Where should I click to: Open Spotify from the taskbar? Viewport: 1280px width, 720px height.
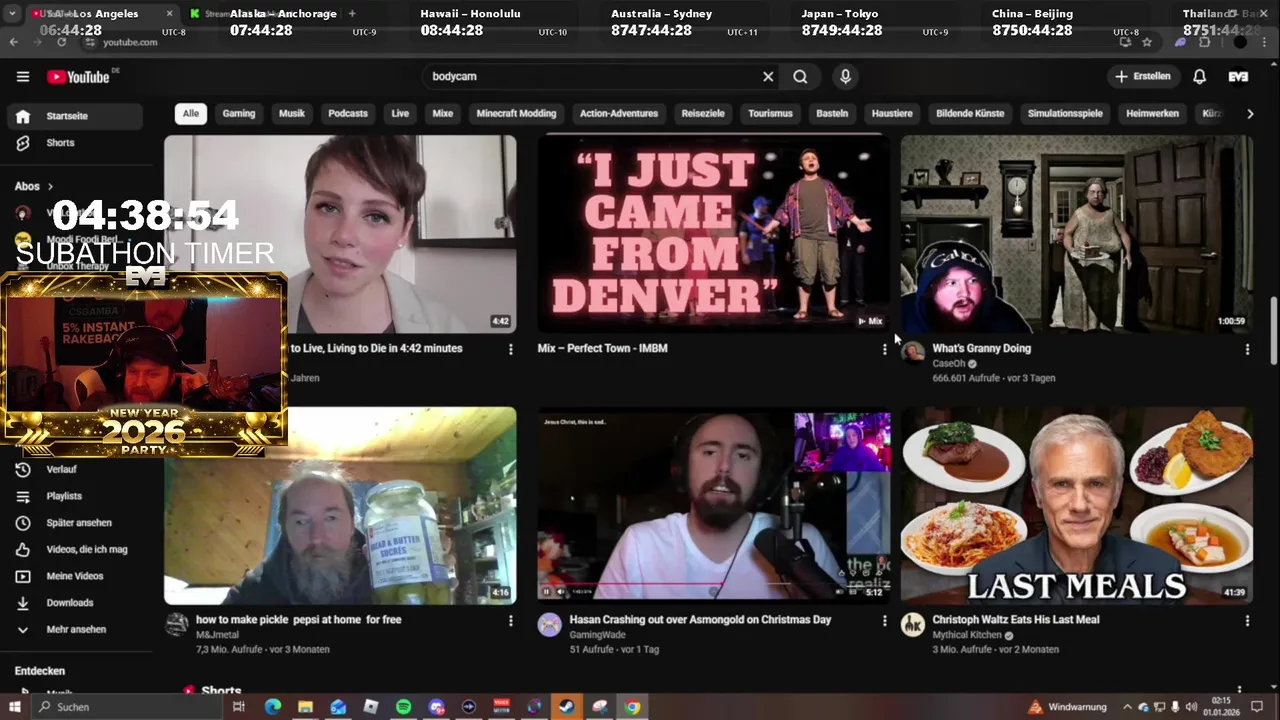coord(403,707)
